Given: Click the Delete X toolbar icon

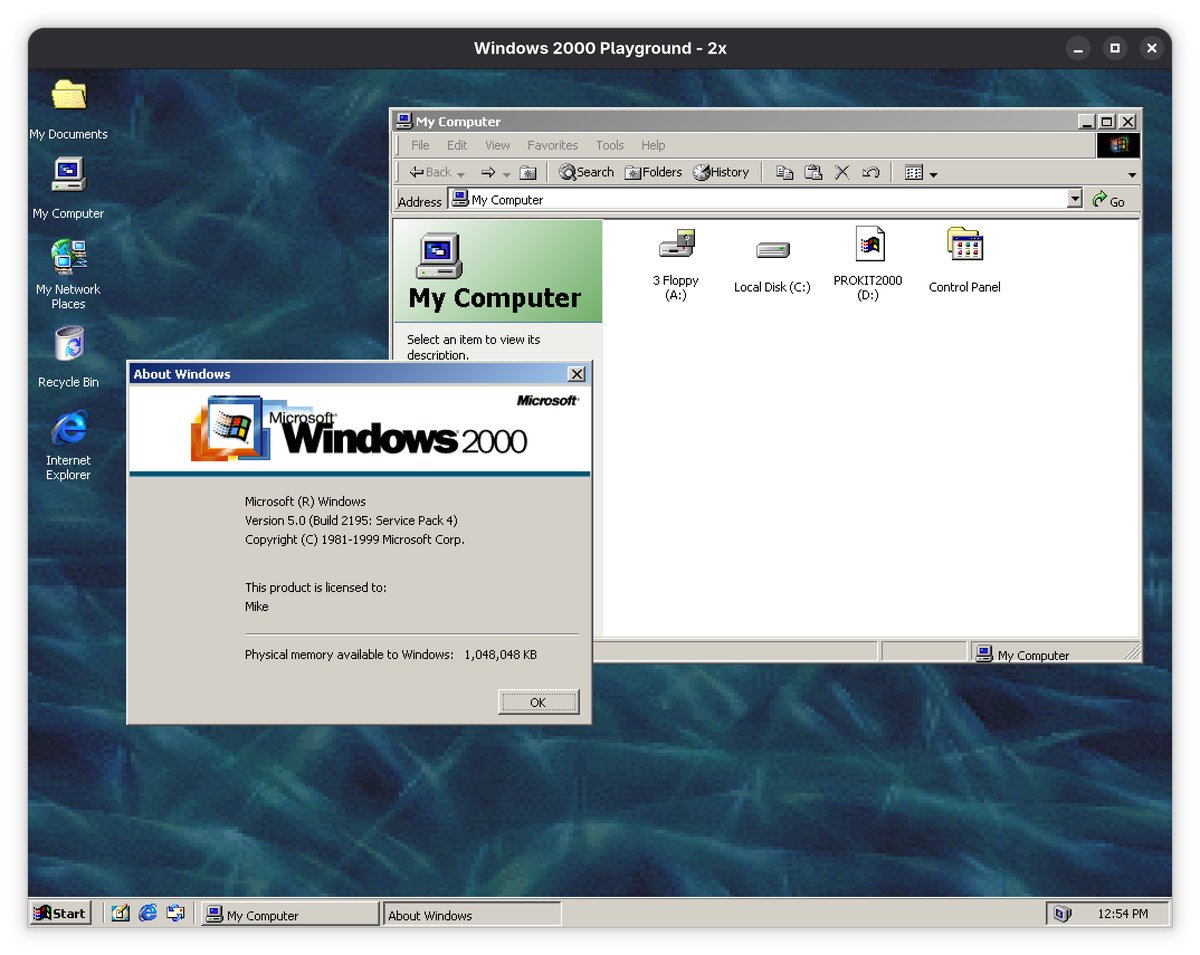Looking at the screenshot, I should (x=842, y=172).
